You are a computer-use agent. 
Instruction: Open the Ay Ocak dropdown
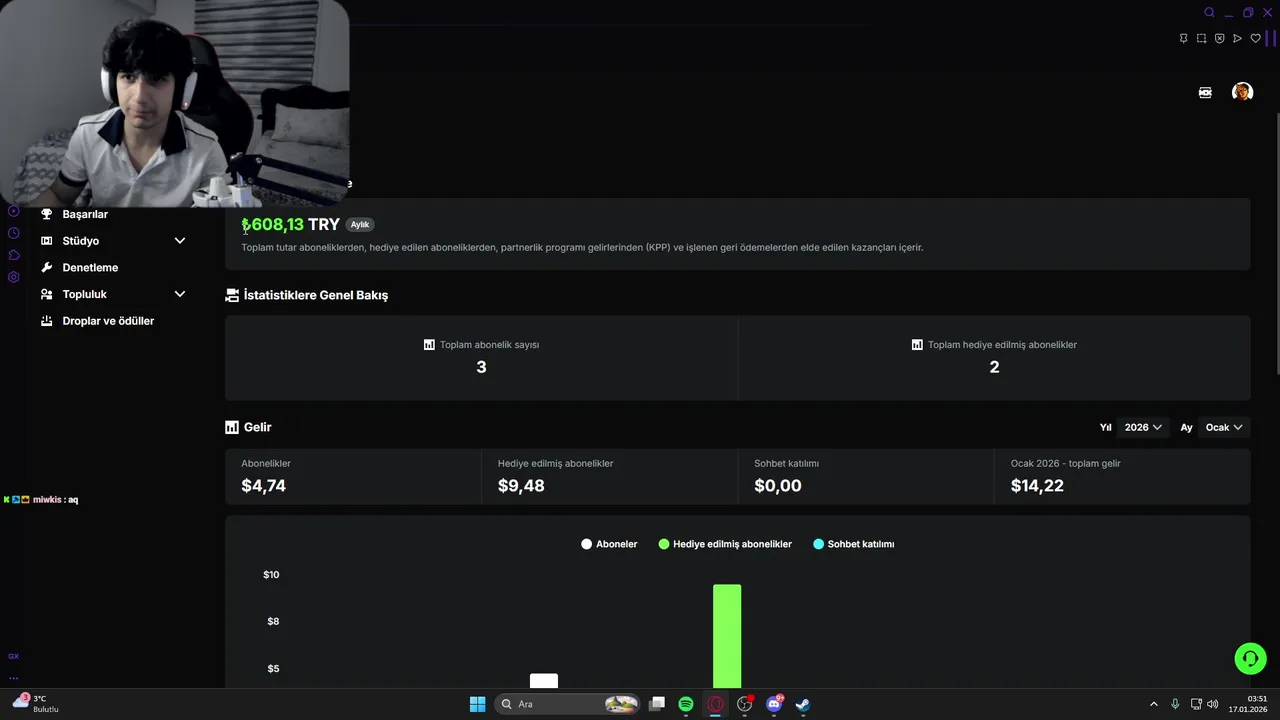pyautogui.click(x=1224, y=427)
